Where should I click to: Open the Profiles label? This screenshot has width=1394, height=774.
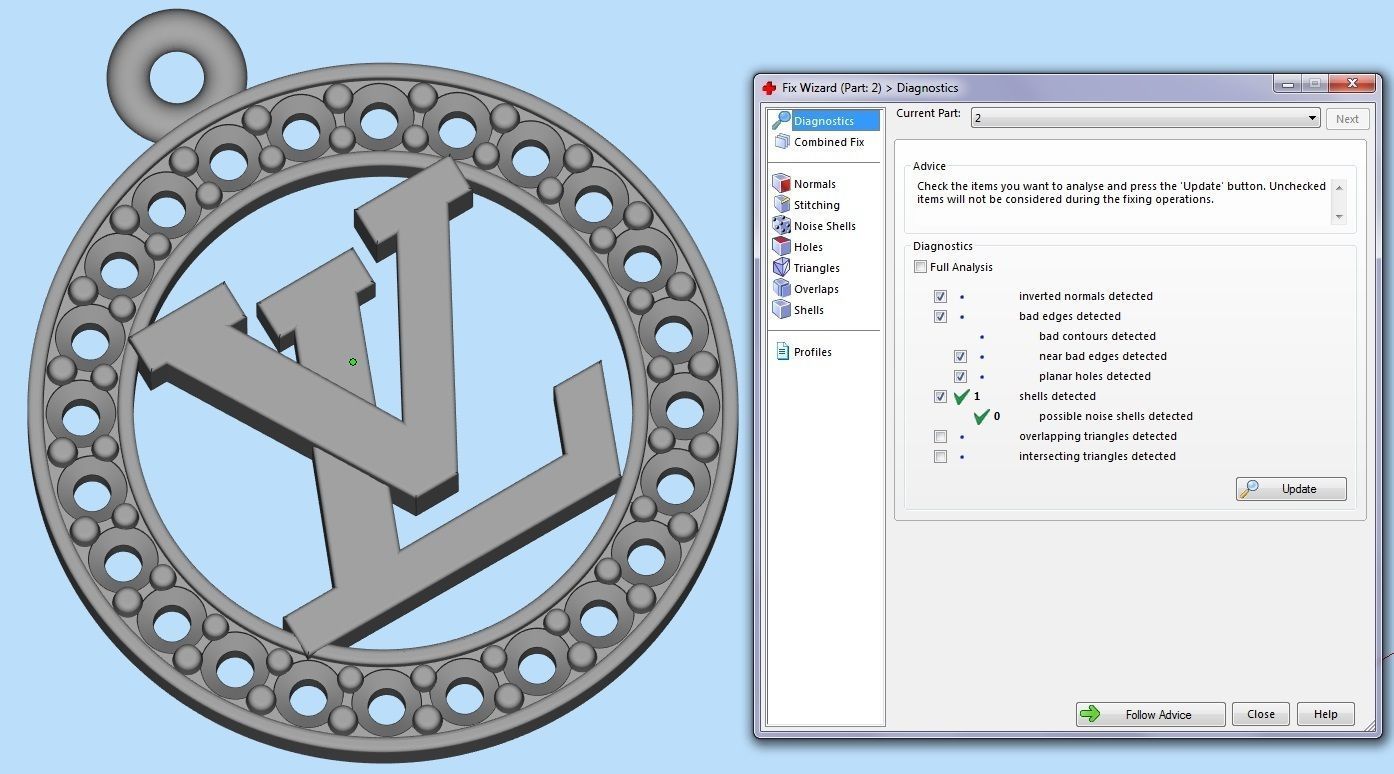tap(813, 352)
